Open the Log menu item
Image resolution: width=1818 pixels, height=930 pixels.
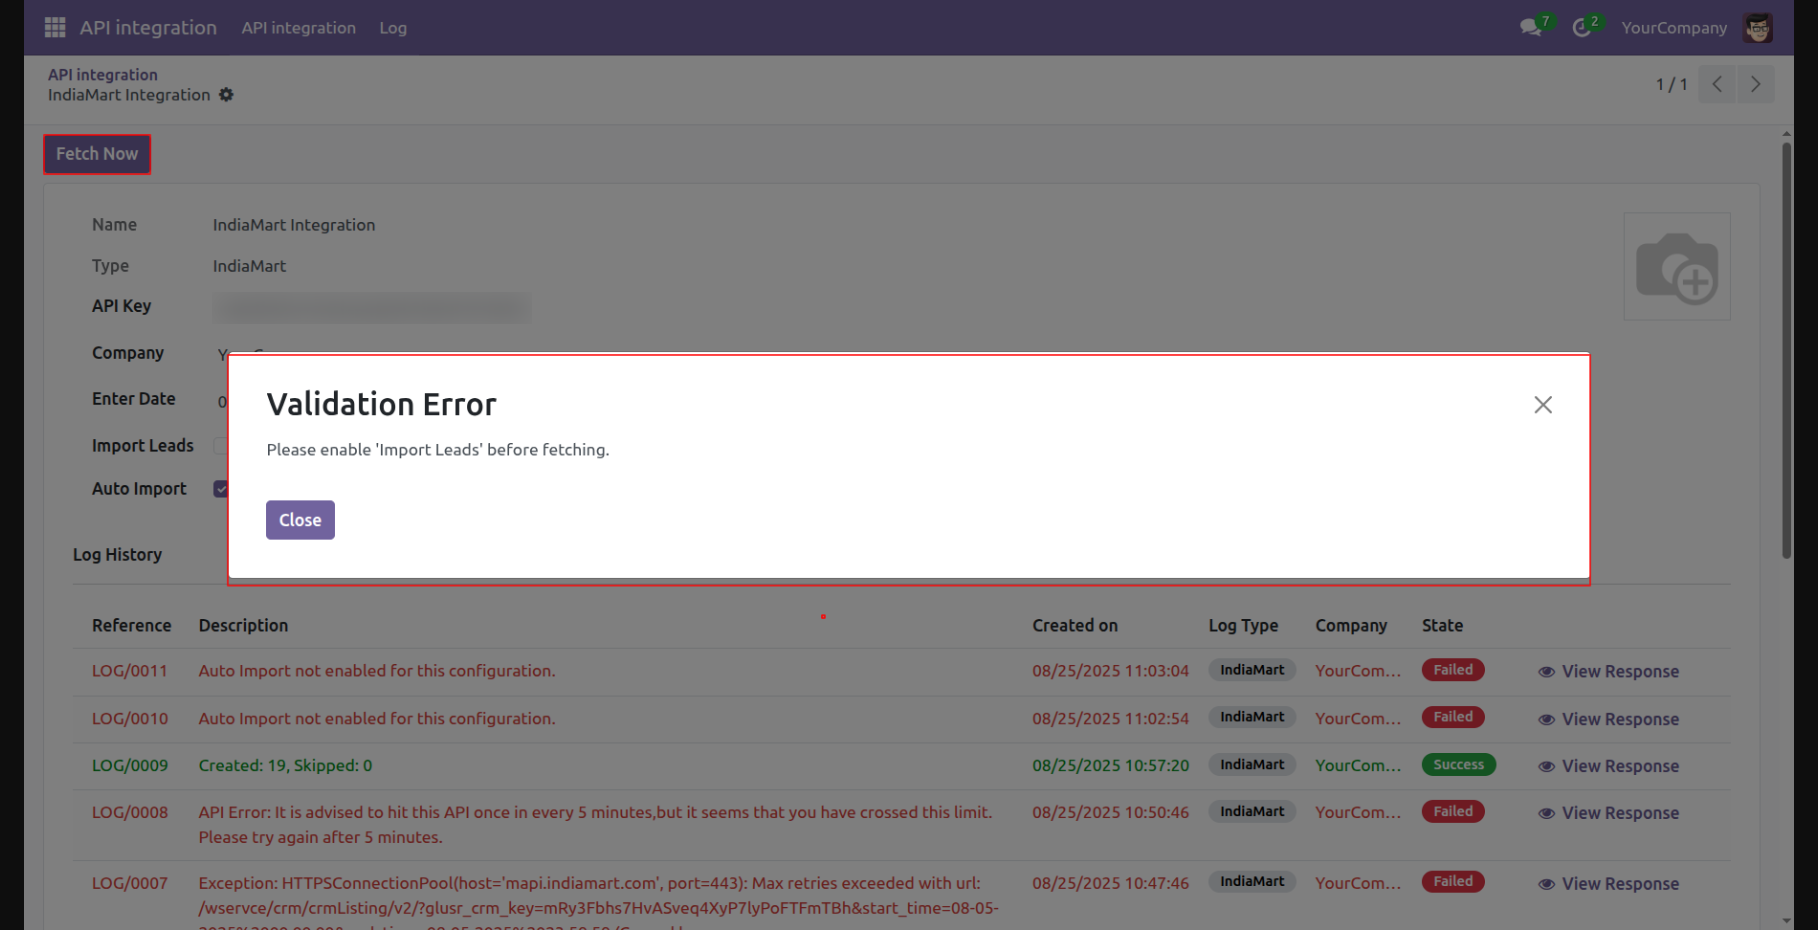[393, 28]
